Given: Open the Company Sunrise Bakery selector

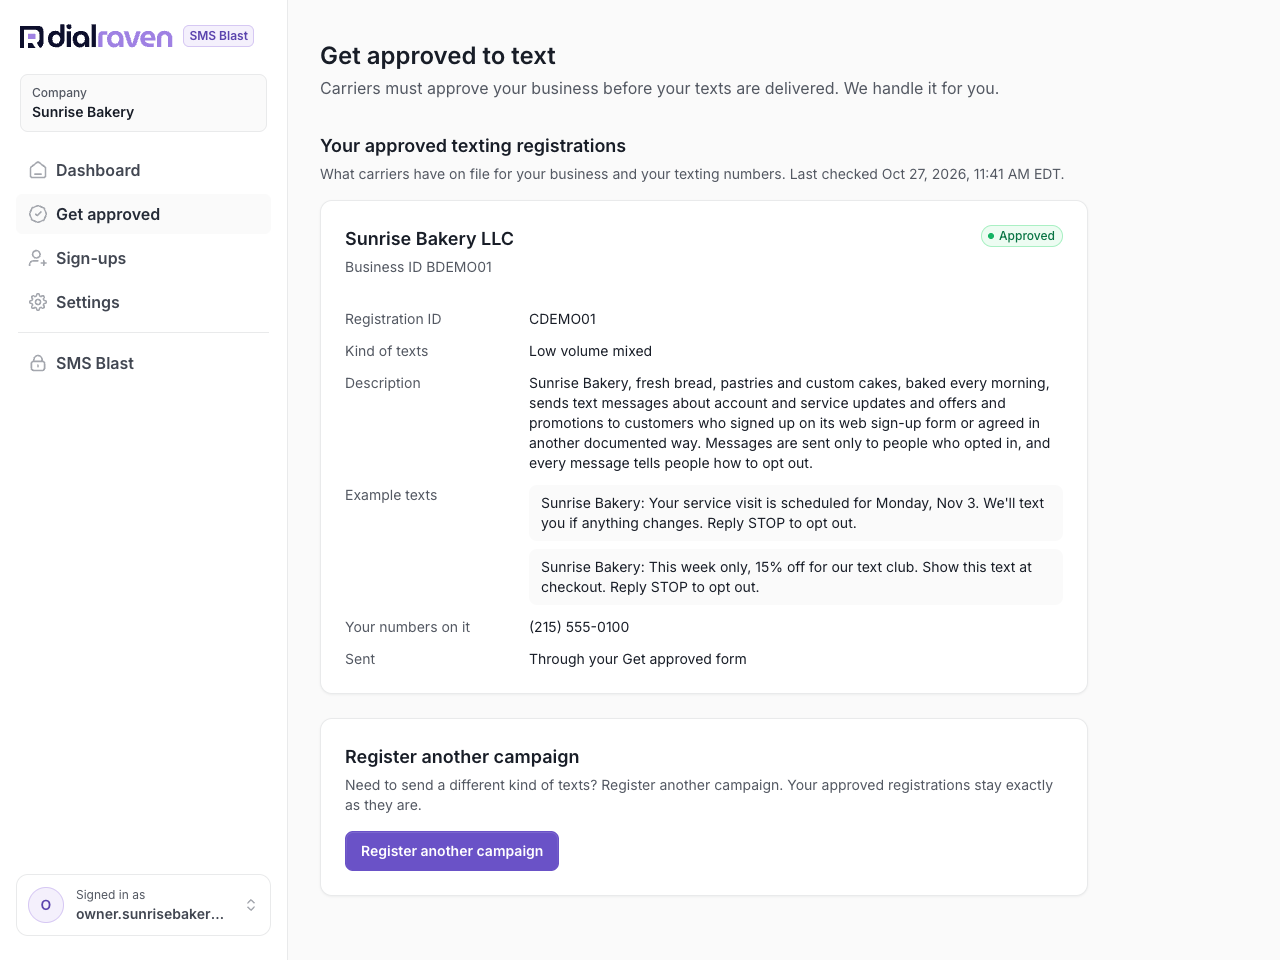Looking at the screenshot, I should coord(143,103).
